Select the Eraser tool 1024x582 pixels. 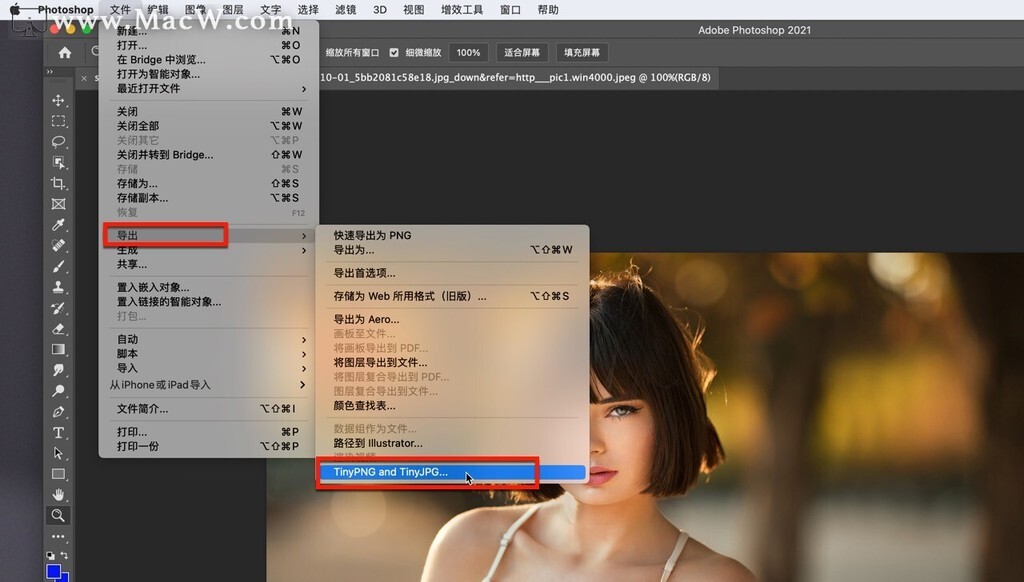point(58,329)
